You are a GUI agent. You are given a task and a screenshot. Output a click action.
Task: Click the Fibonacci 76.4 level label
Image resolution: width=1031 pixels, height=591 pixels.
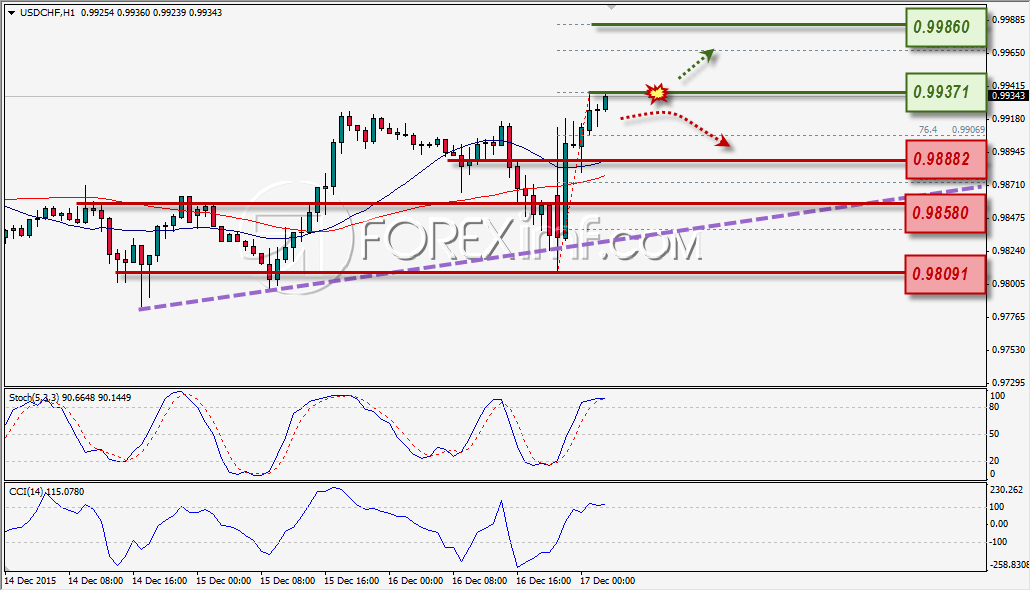928,130
